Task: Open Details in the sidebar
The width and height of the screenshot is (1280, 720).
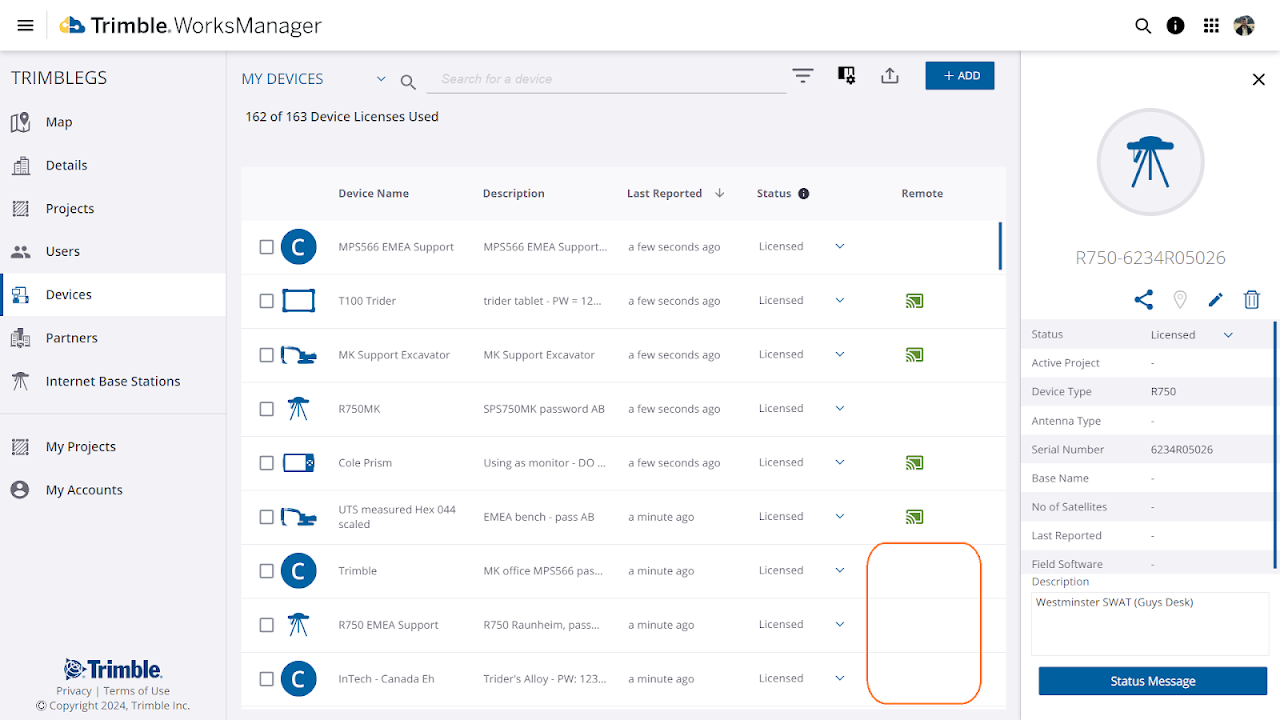Action: tap(113, 165)
